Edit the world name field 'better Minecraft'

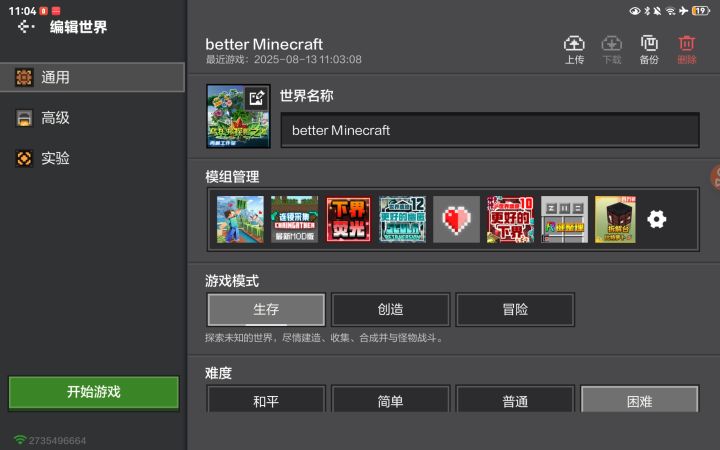tap(490, 130)
